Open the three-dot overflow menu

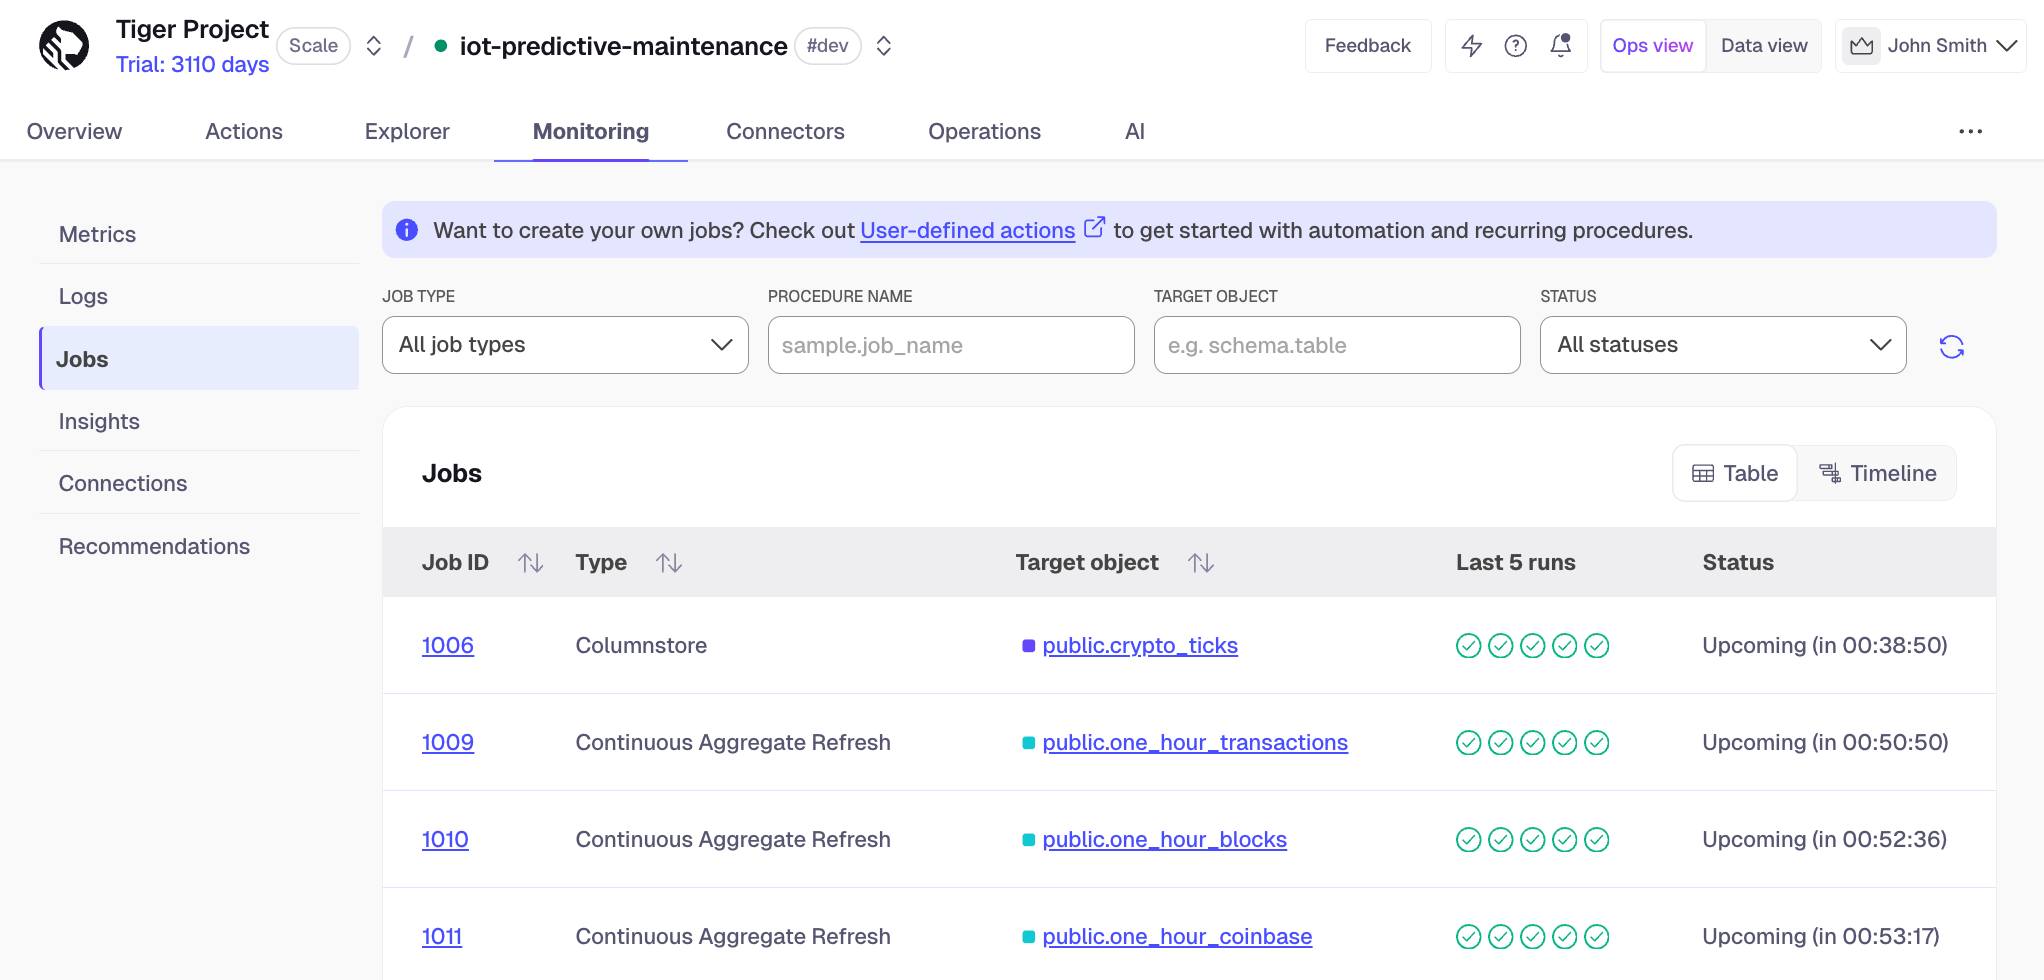coord(1970,132)
